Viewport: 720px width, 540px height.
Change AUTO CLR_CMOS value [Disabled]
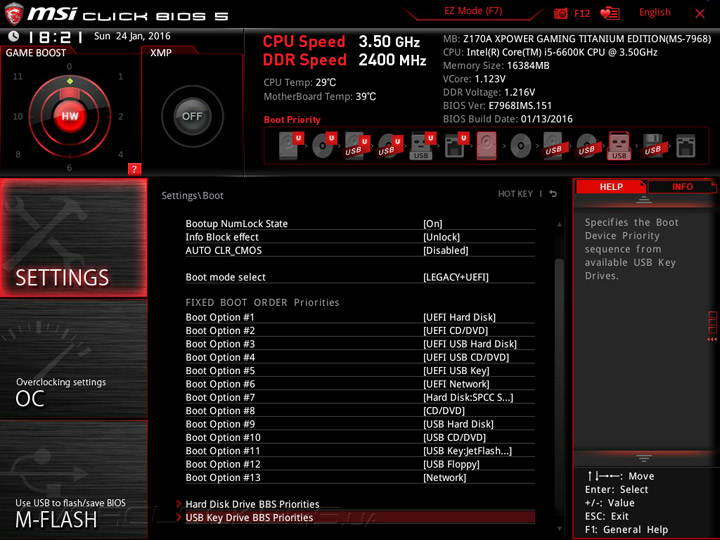[x=445, y=250]
